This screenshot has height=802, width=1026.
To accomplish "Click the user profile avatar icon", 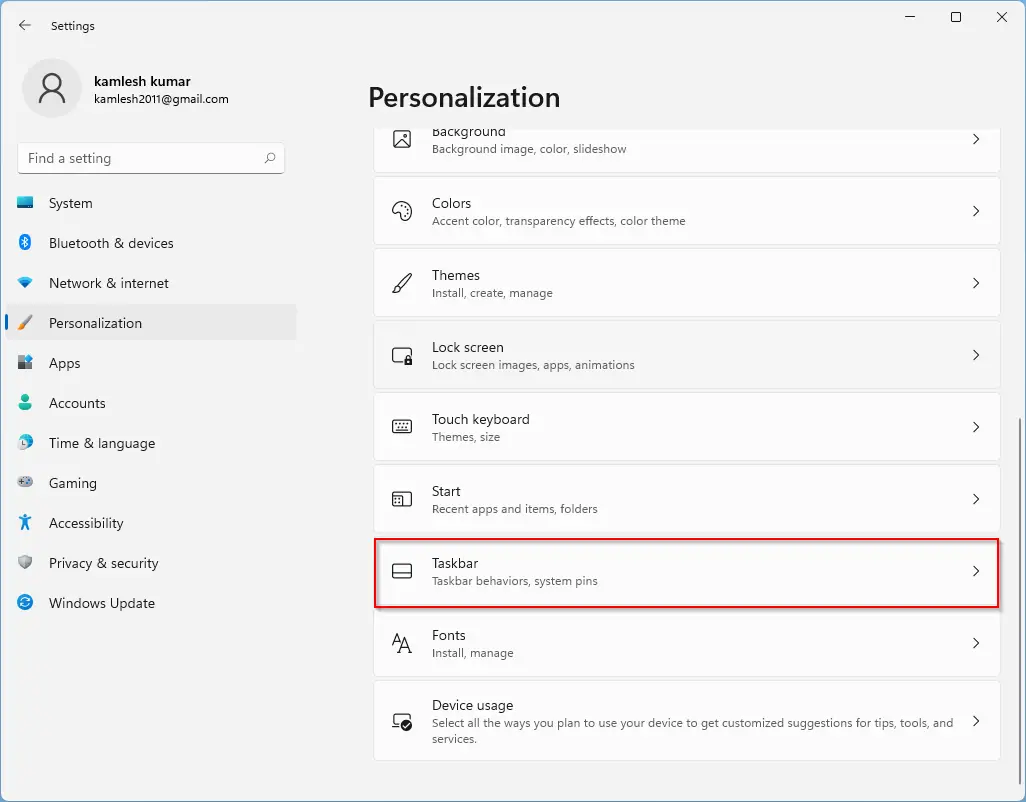I will [52, 88].
